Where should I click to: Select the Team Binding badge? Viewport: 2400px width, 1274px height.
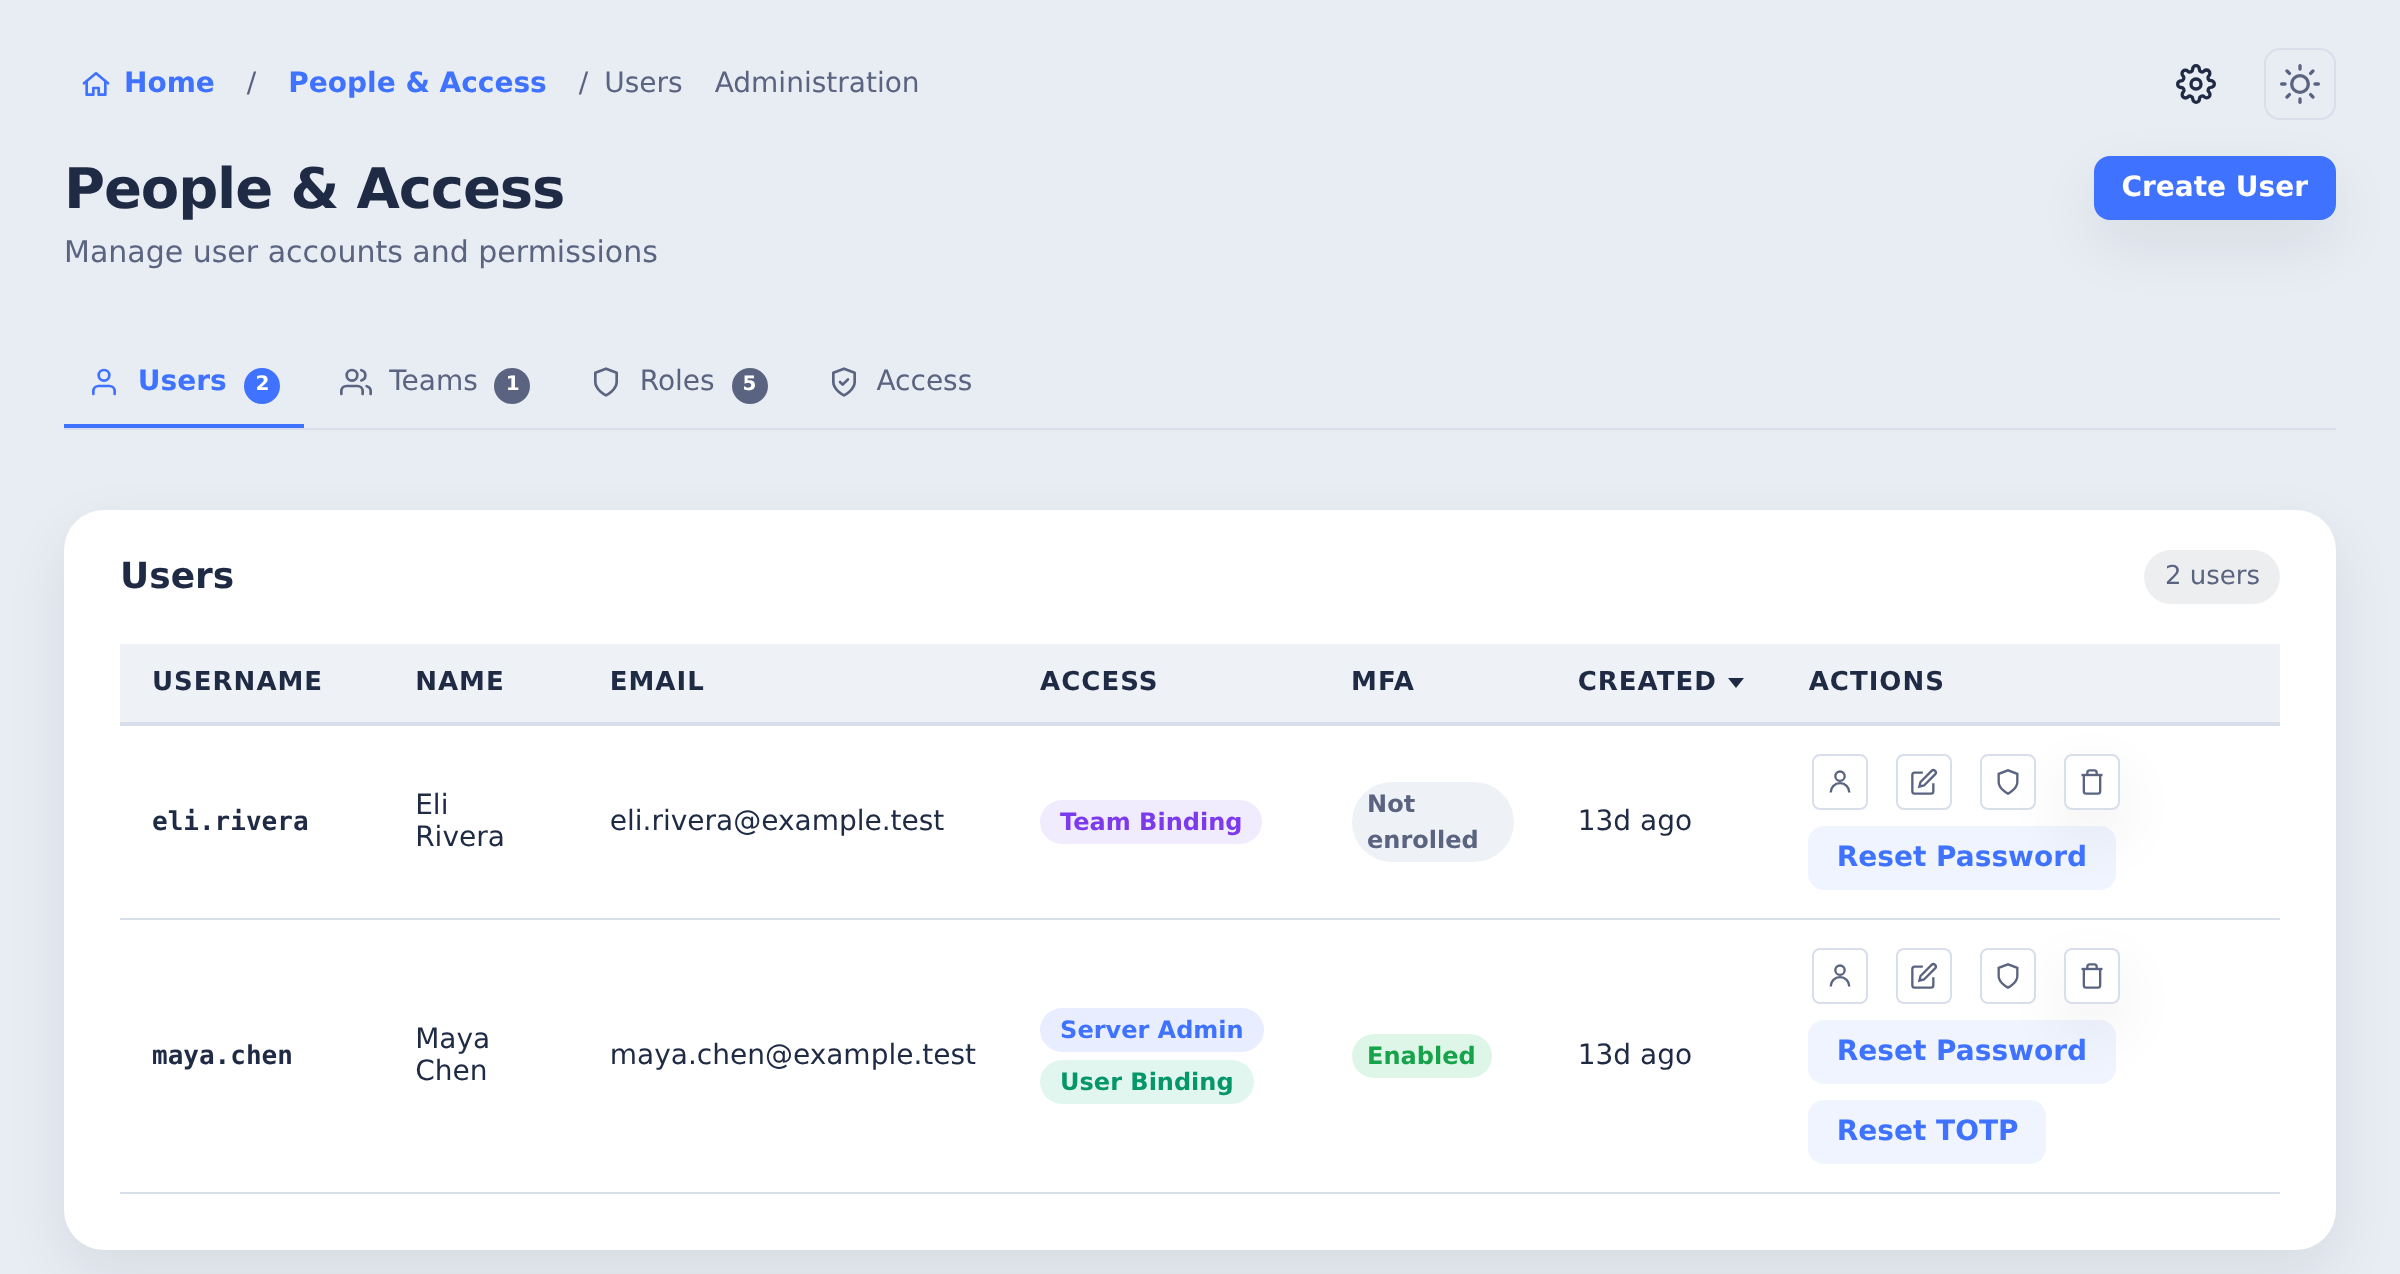[x=1150, y=822]
